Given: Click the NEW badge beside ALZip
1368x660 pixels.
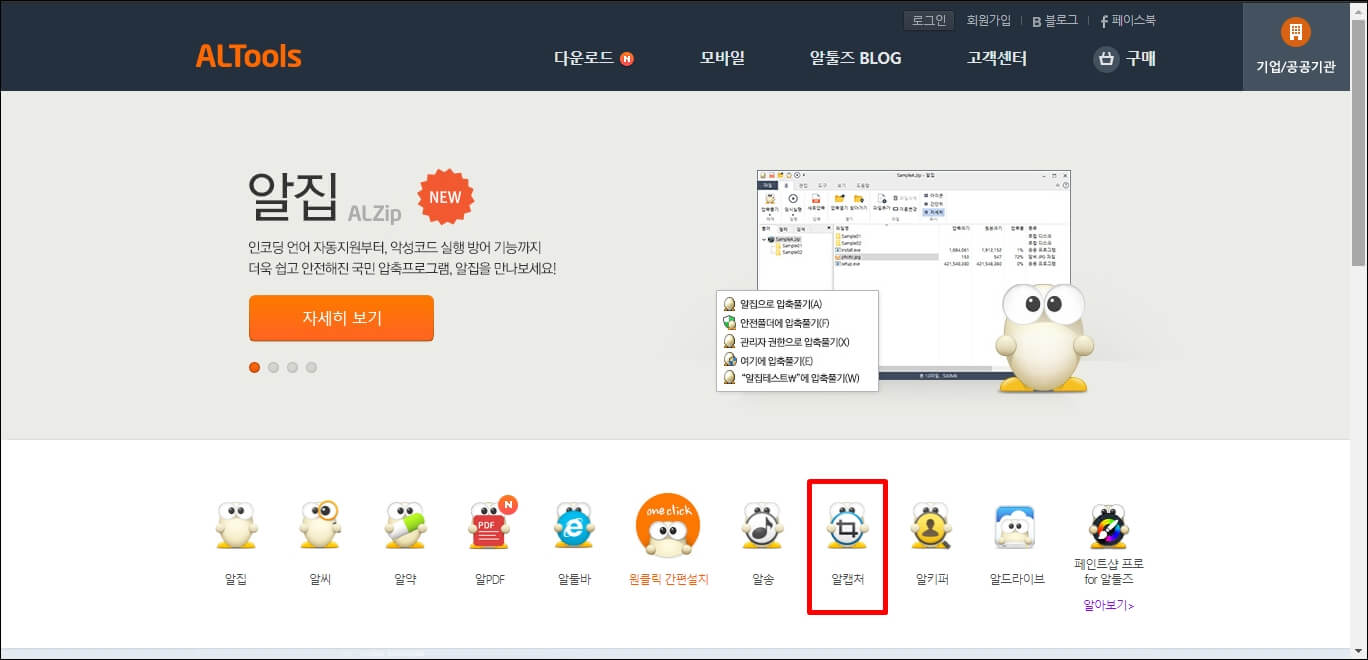Looking at the screenshot, I should coord(445,196).
